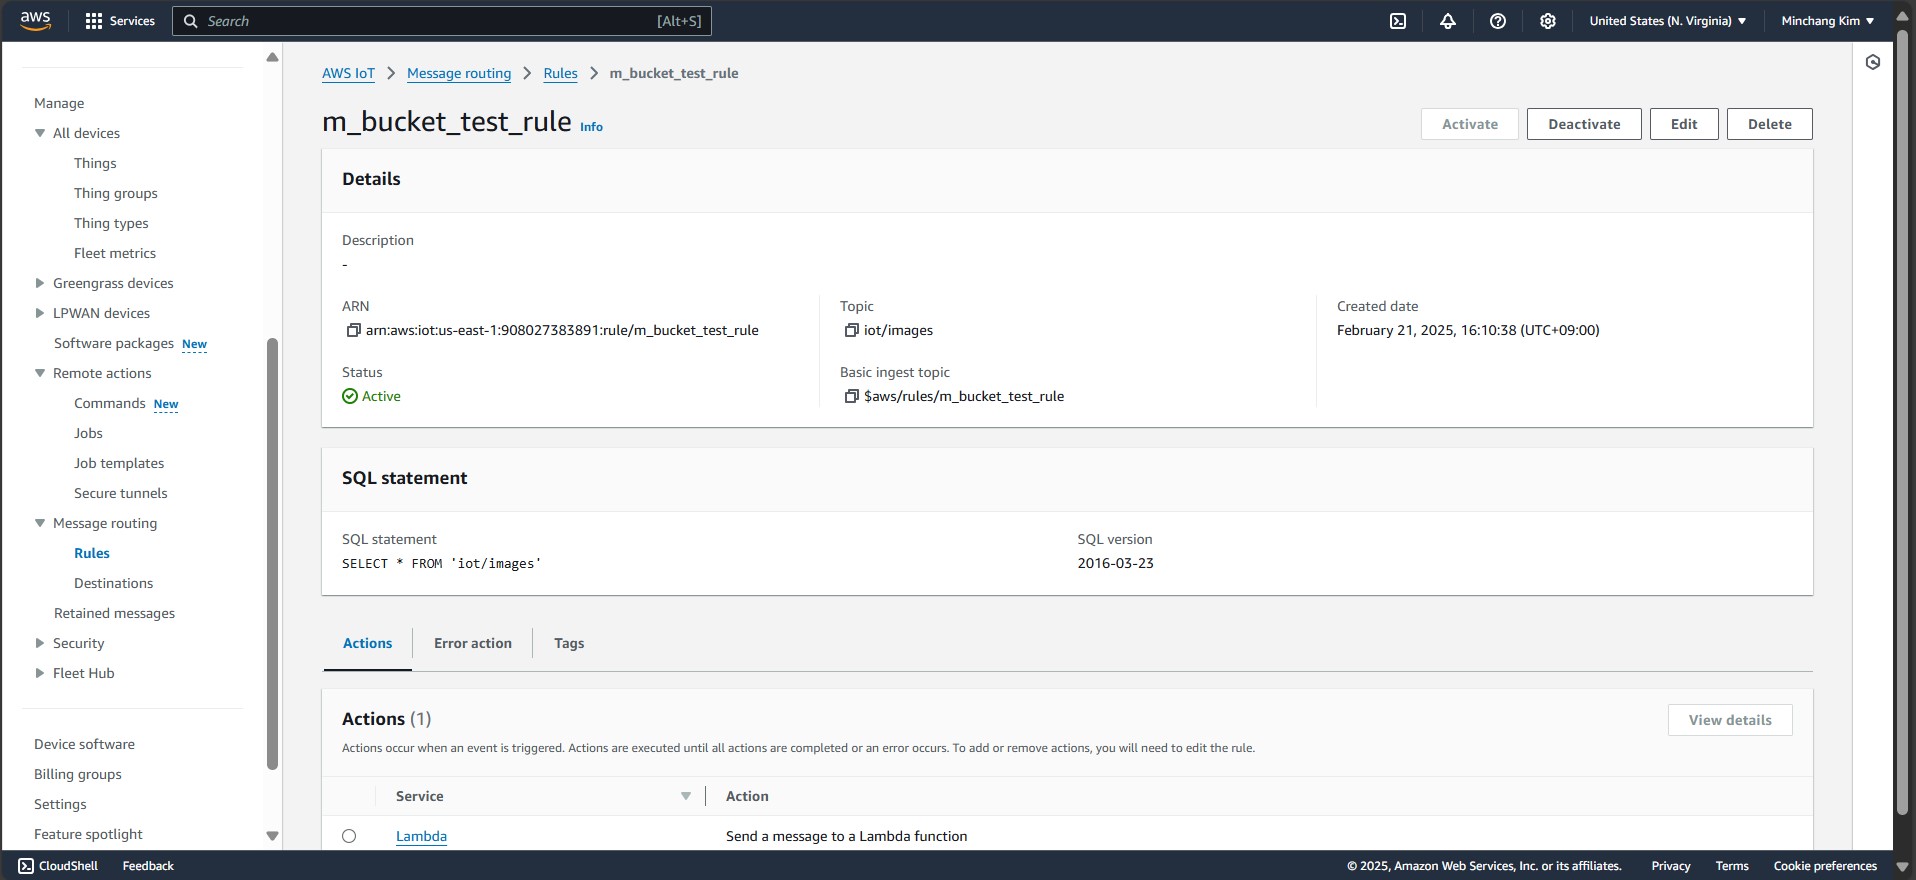
Task: Open the Minchang Kim account menu
Action: pyautogui.click(x=1827, y=21)
